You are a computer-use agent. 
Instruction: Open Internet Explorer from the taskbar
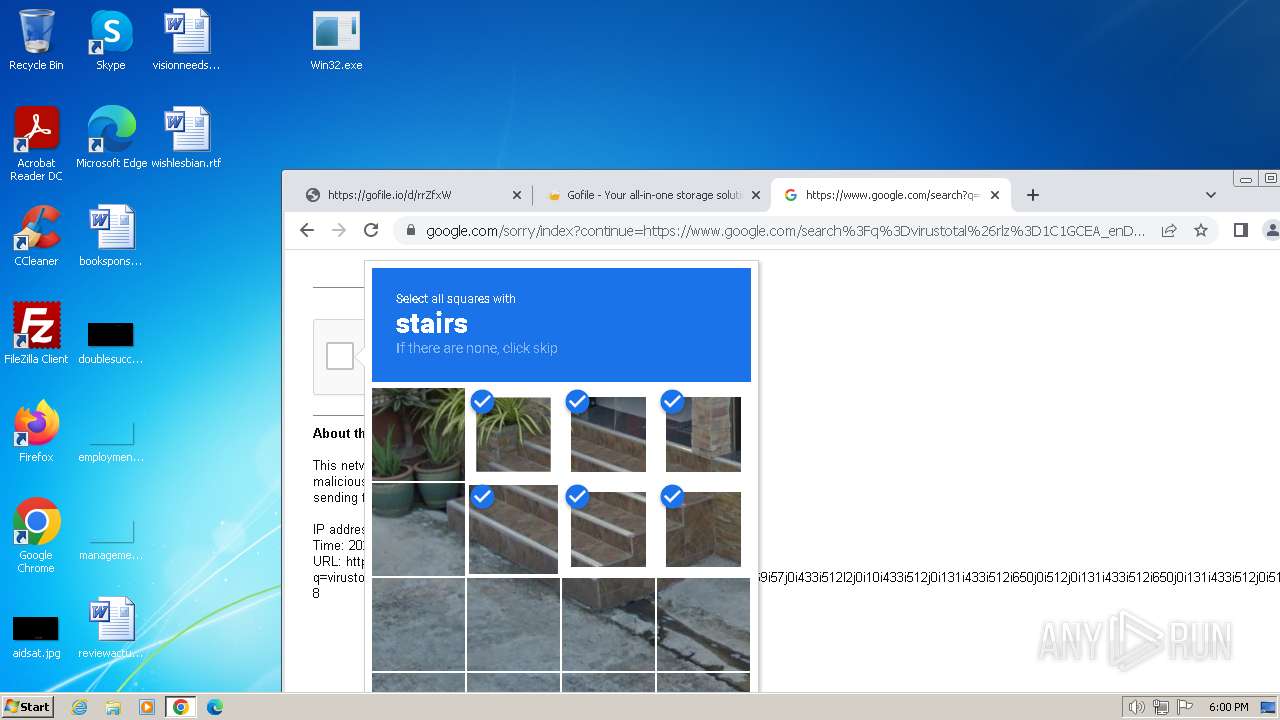point(80,707)
